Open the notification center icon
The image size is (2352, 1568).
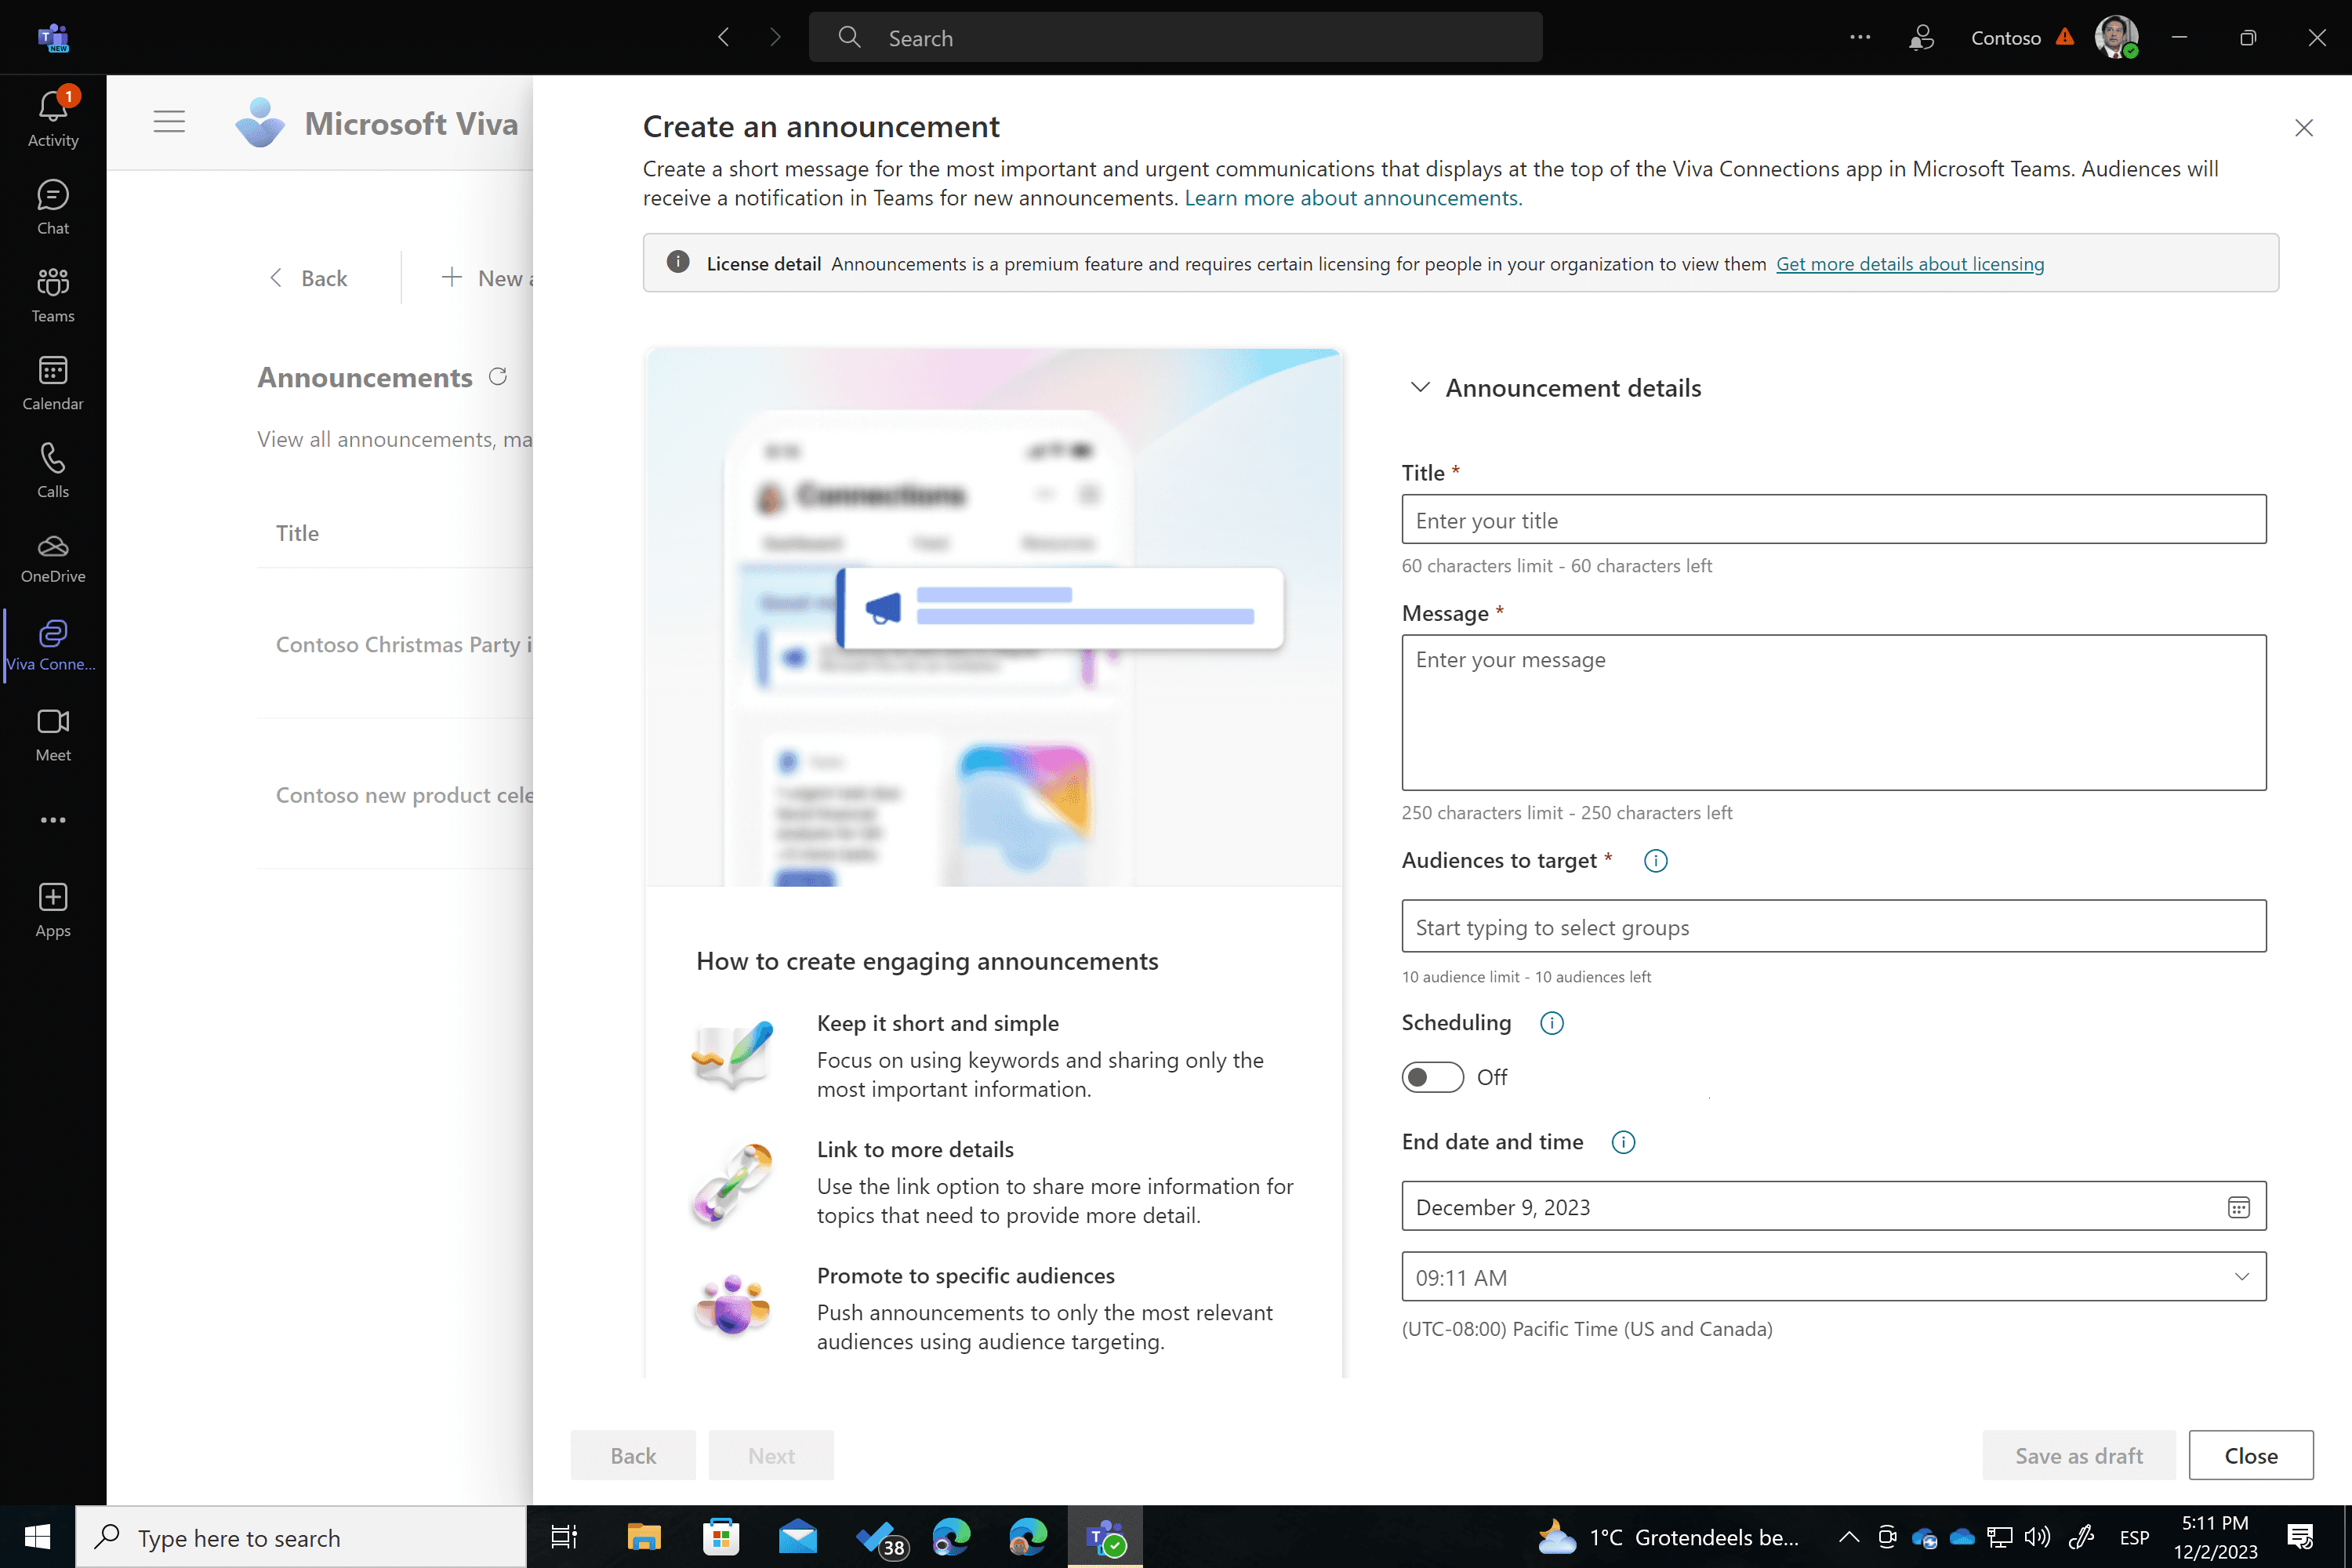[x=2300, y=1537]
